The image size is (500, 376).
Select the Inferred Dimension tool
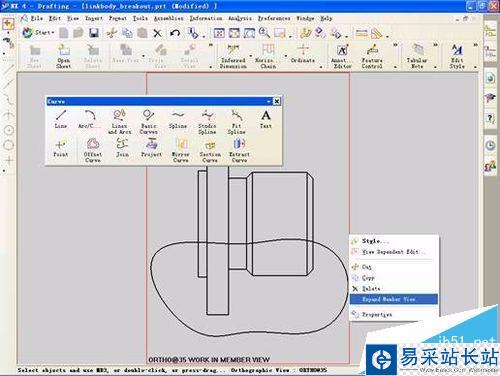pos(233,56)
